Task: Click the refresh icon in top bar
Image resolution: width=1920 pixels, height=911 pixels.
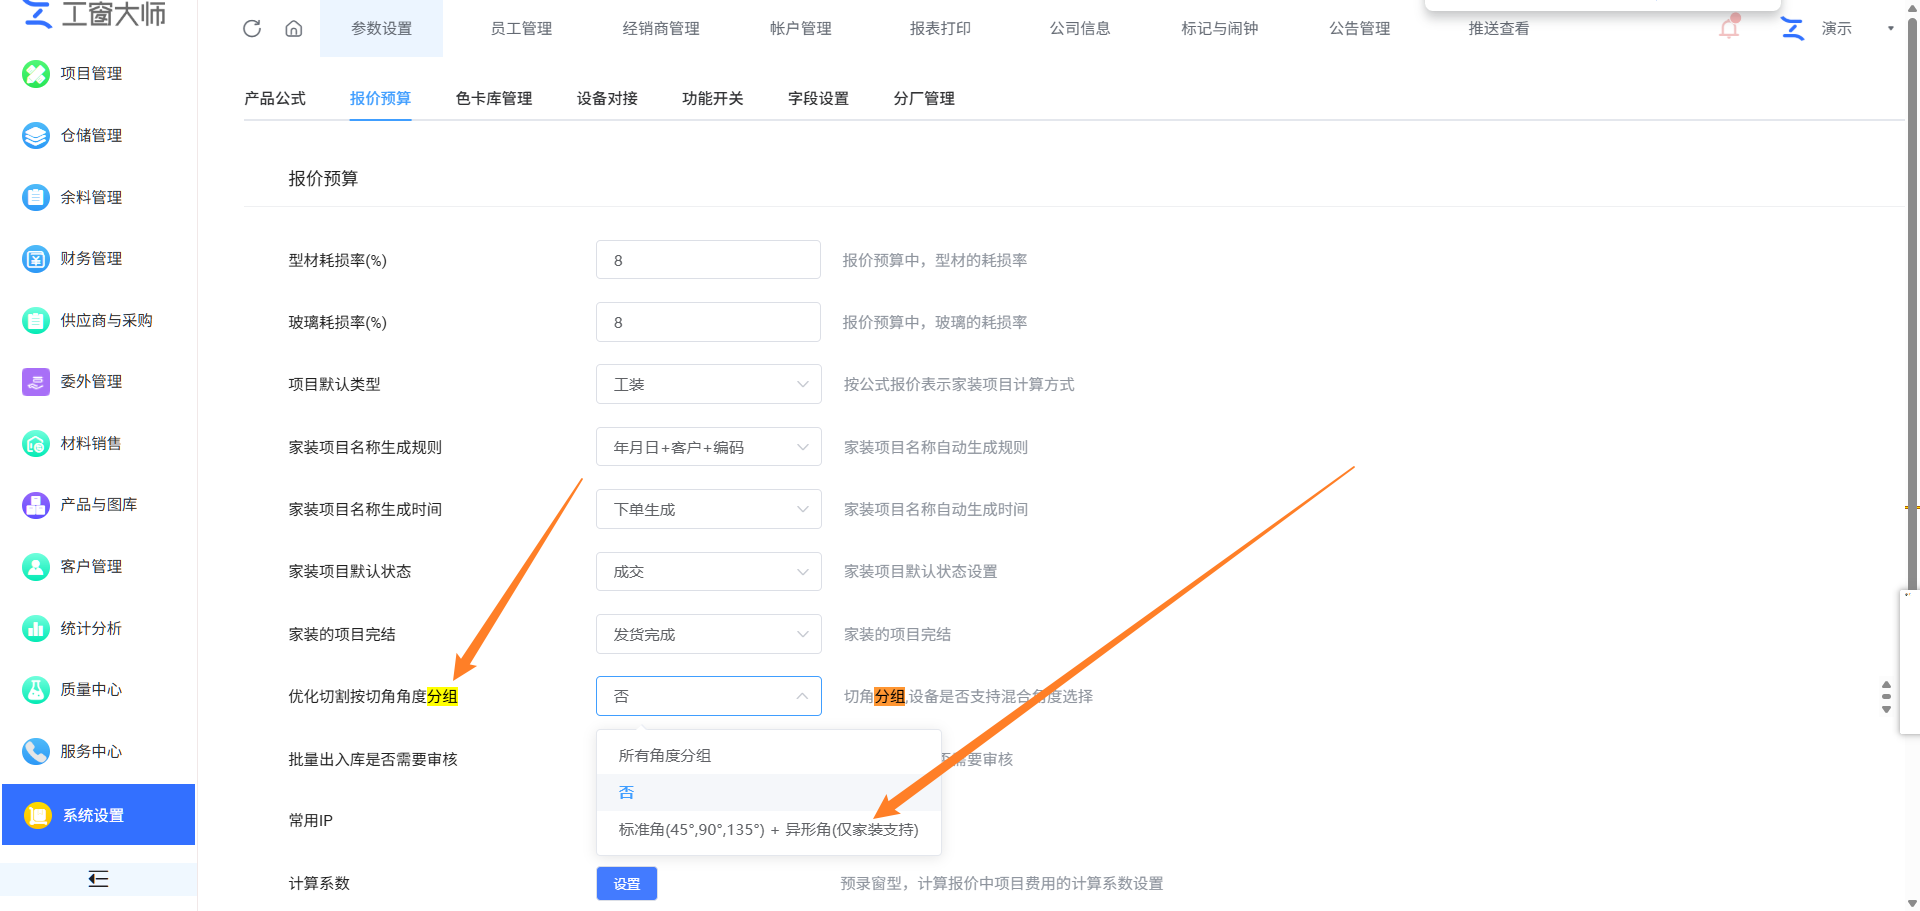Action: pyautogui.click(x=252, y=28)
